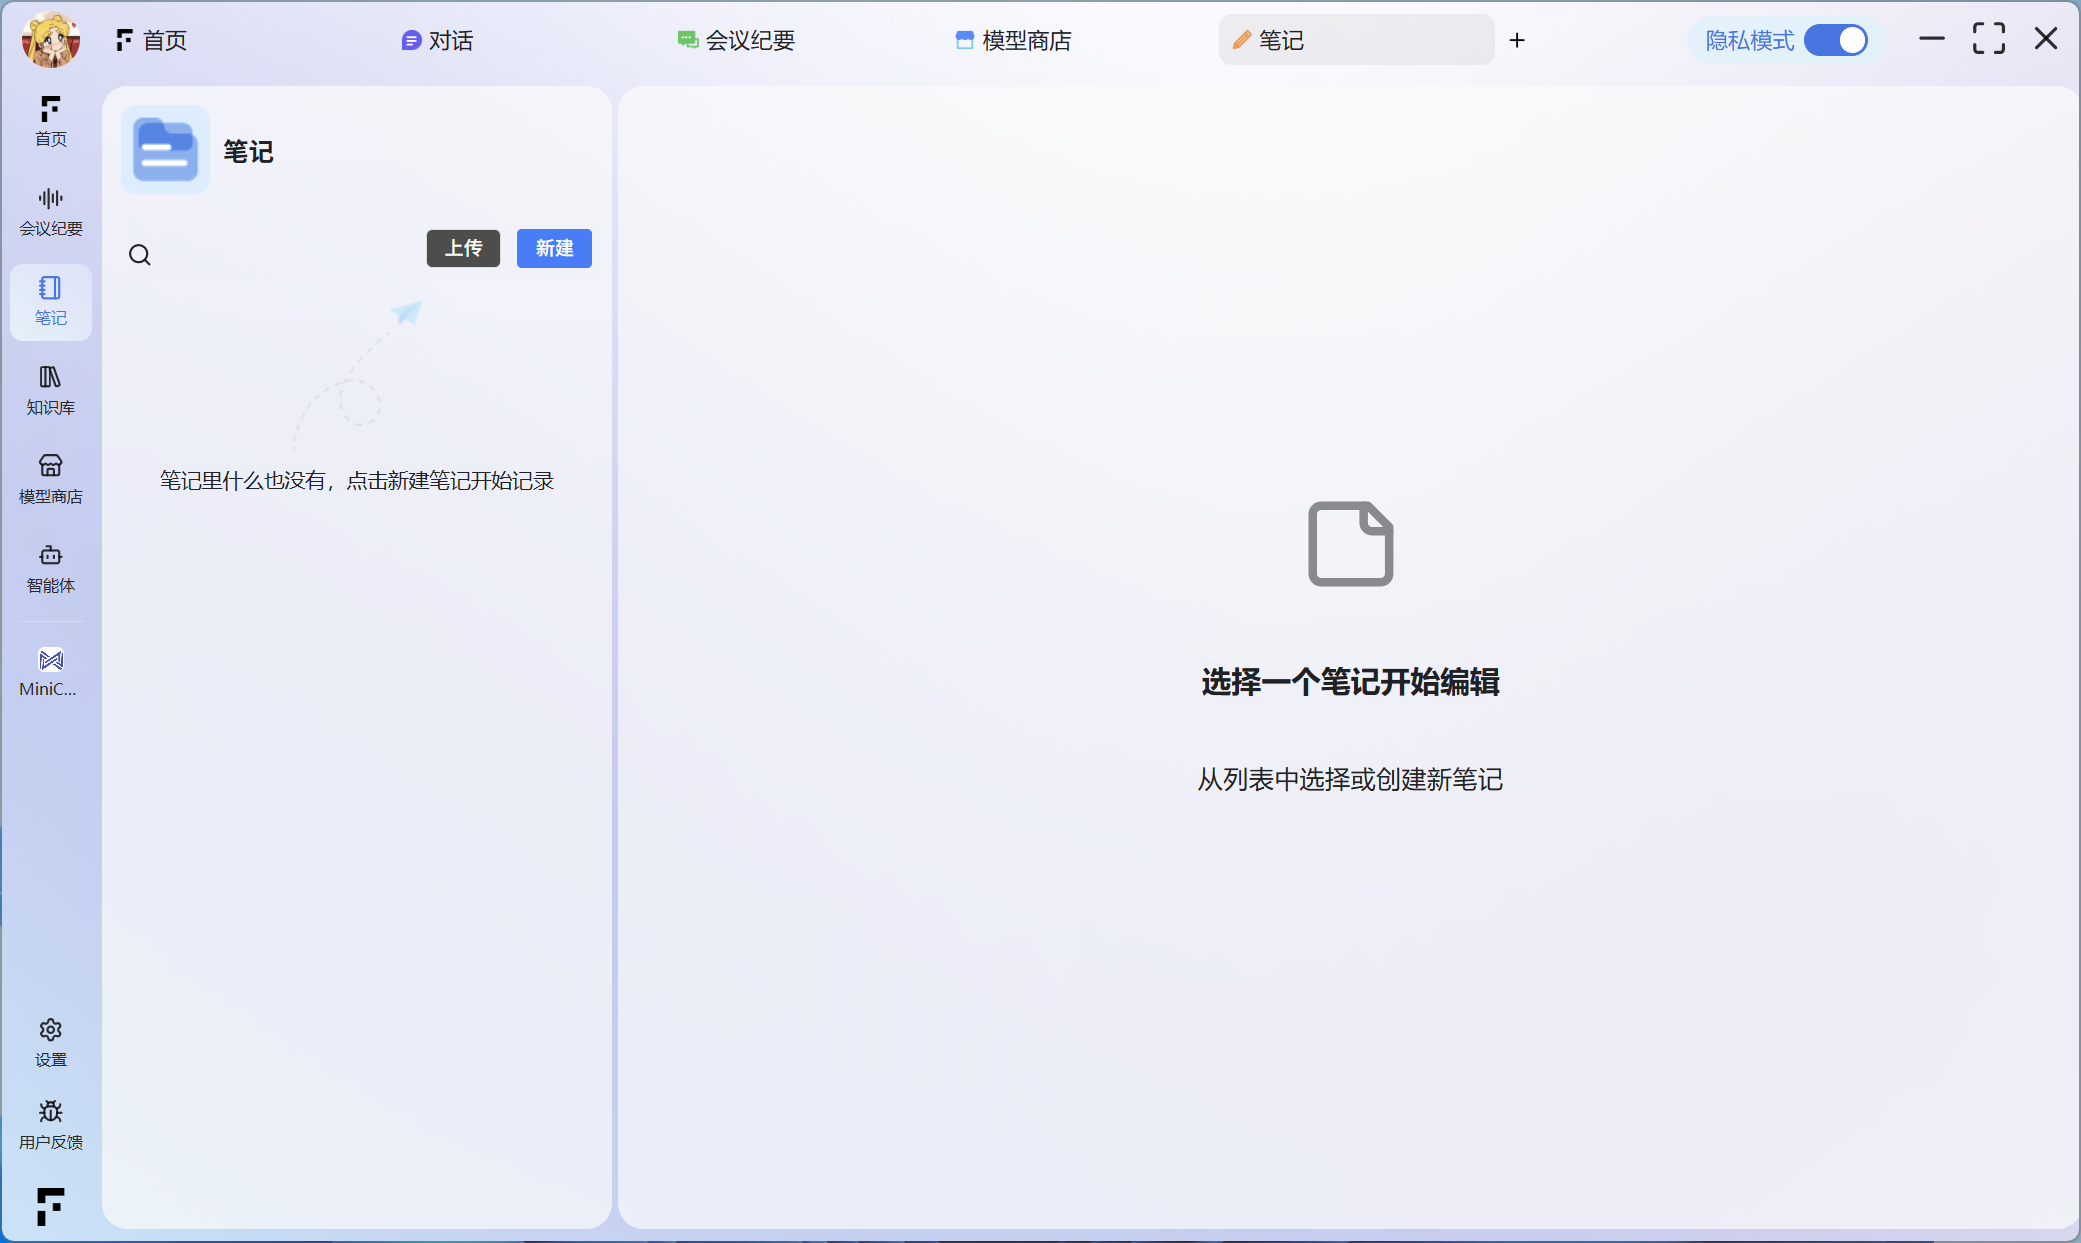
Task: Open 模型商店 from the sidebar
Action: click(x=50, y=478)
